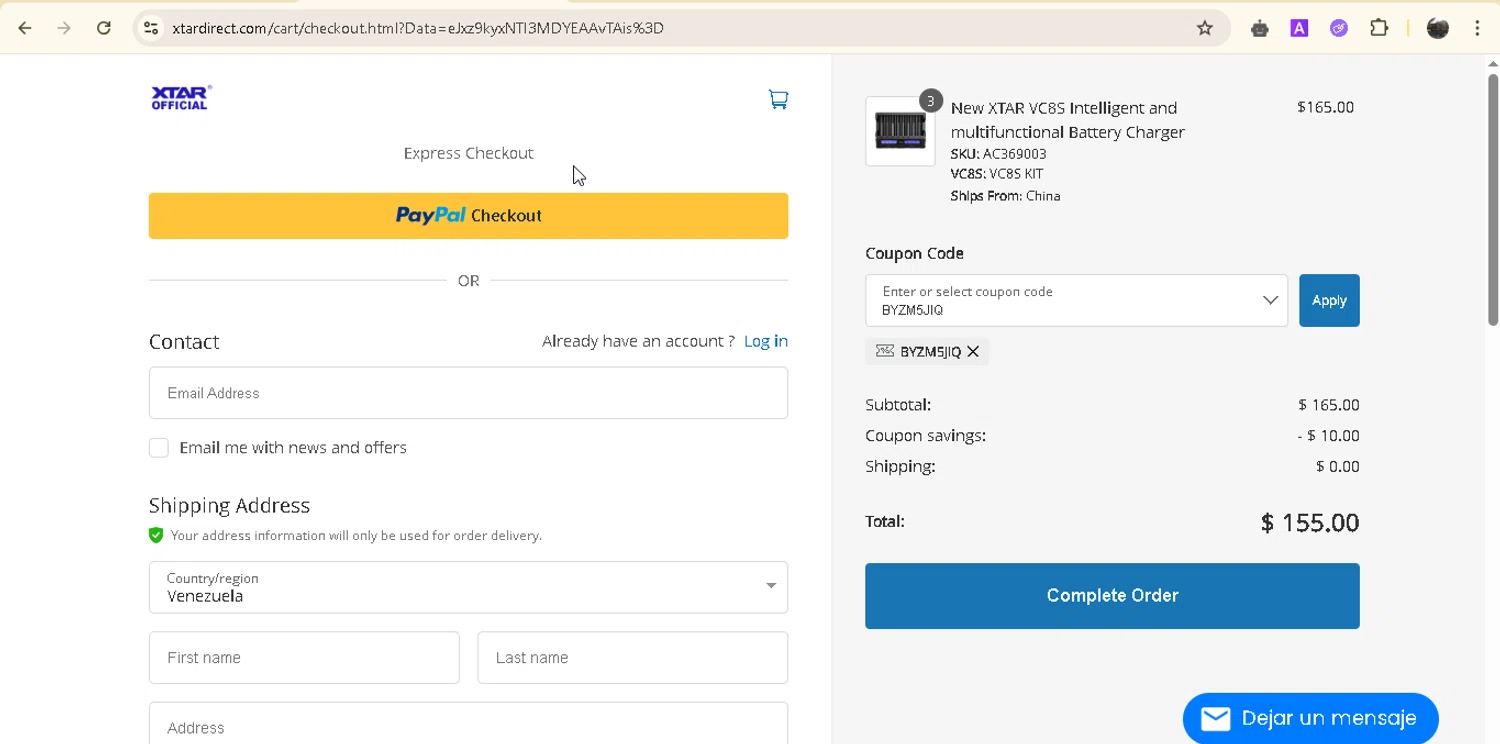Click the 'SKU: AC369003' text

(998, 154)
